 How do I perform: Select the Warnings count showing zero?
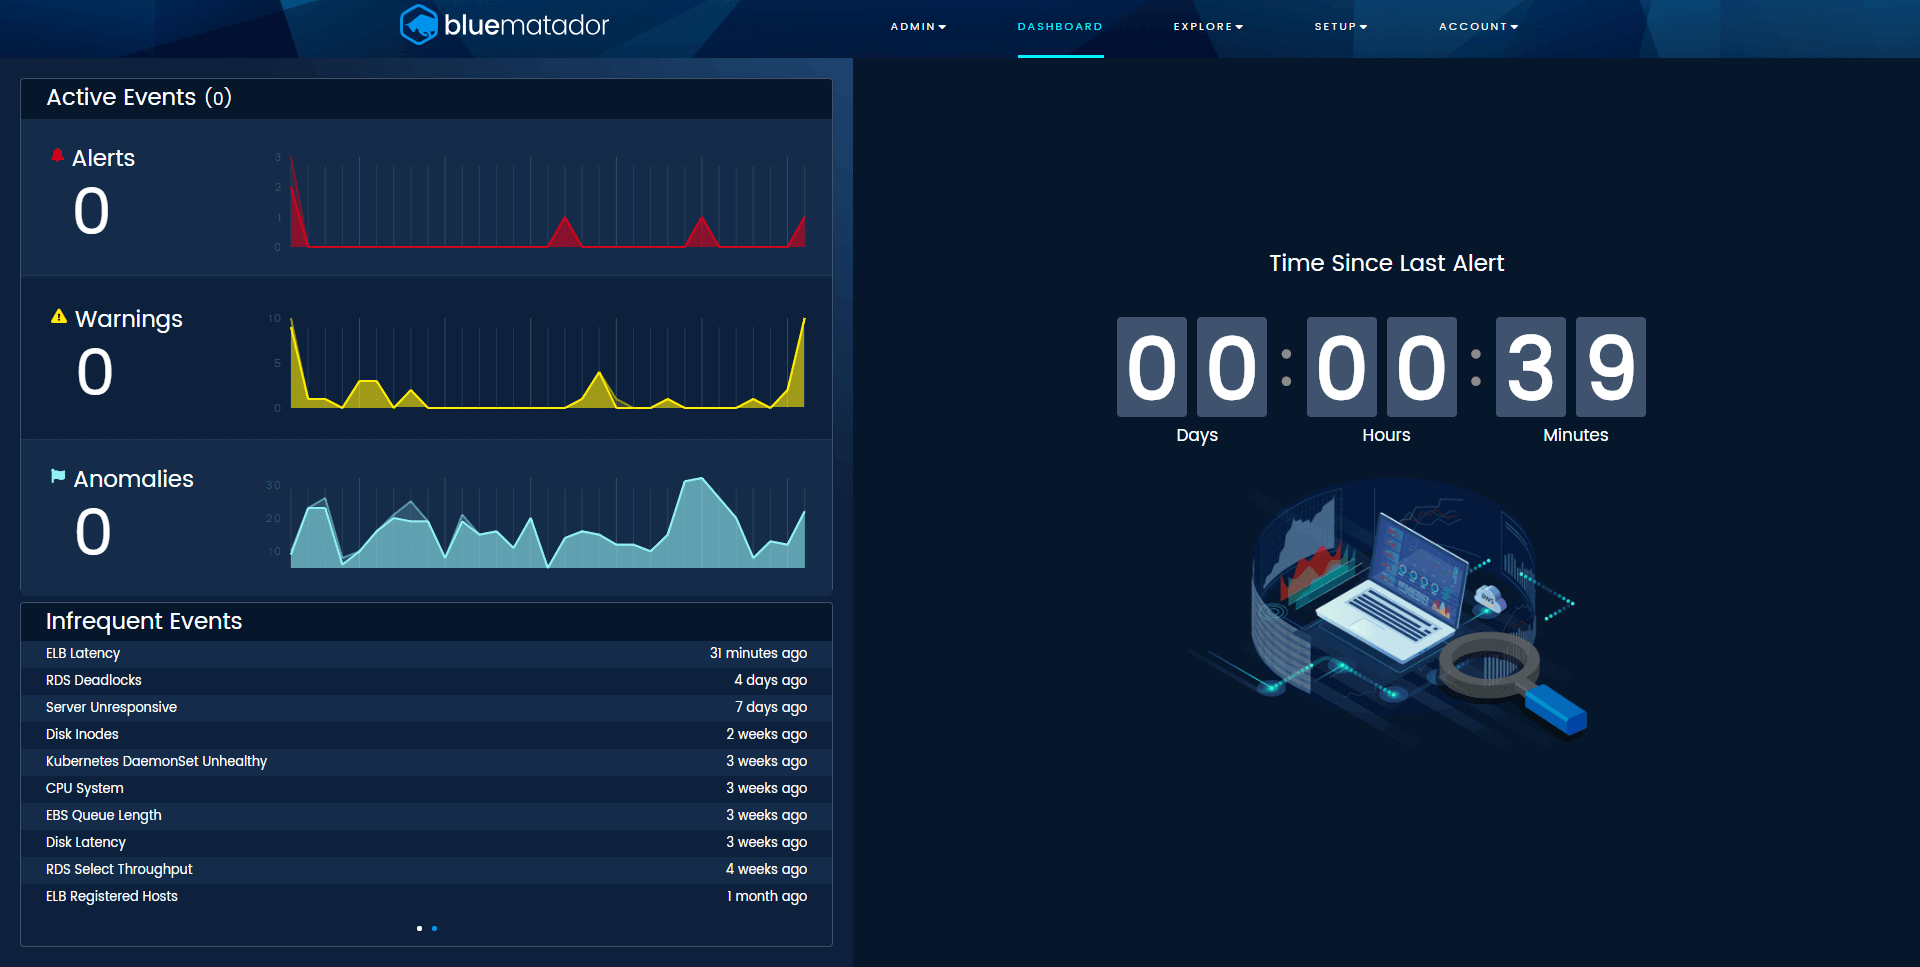point(93,372)
